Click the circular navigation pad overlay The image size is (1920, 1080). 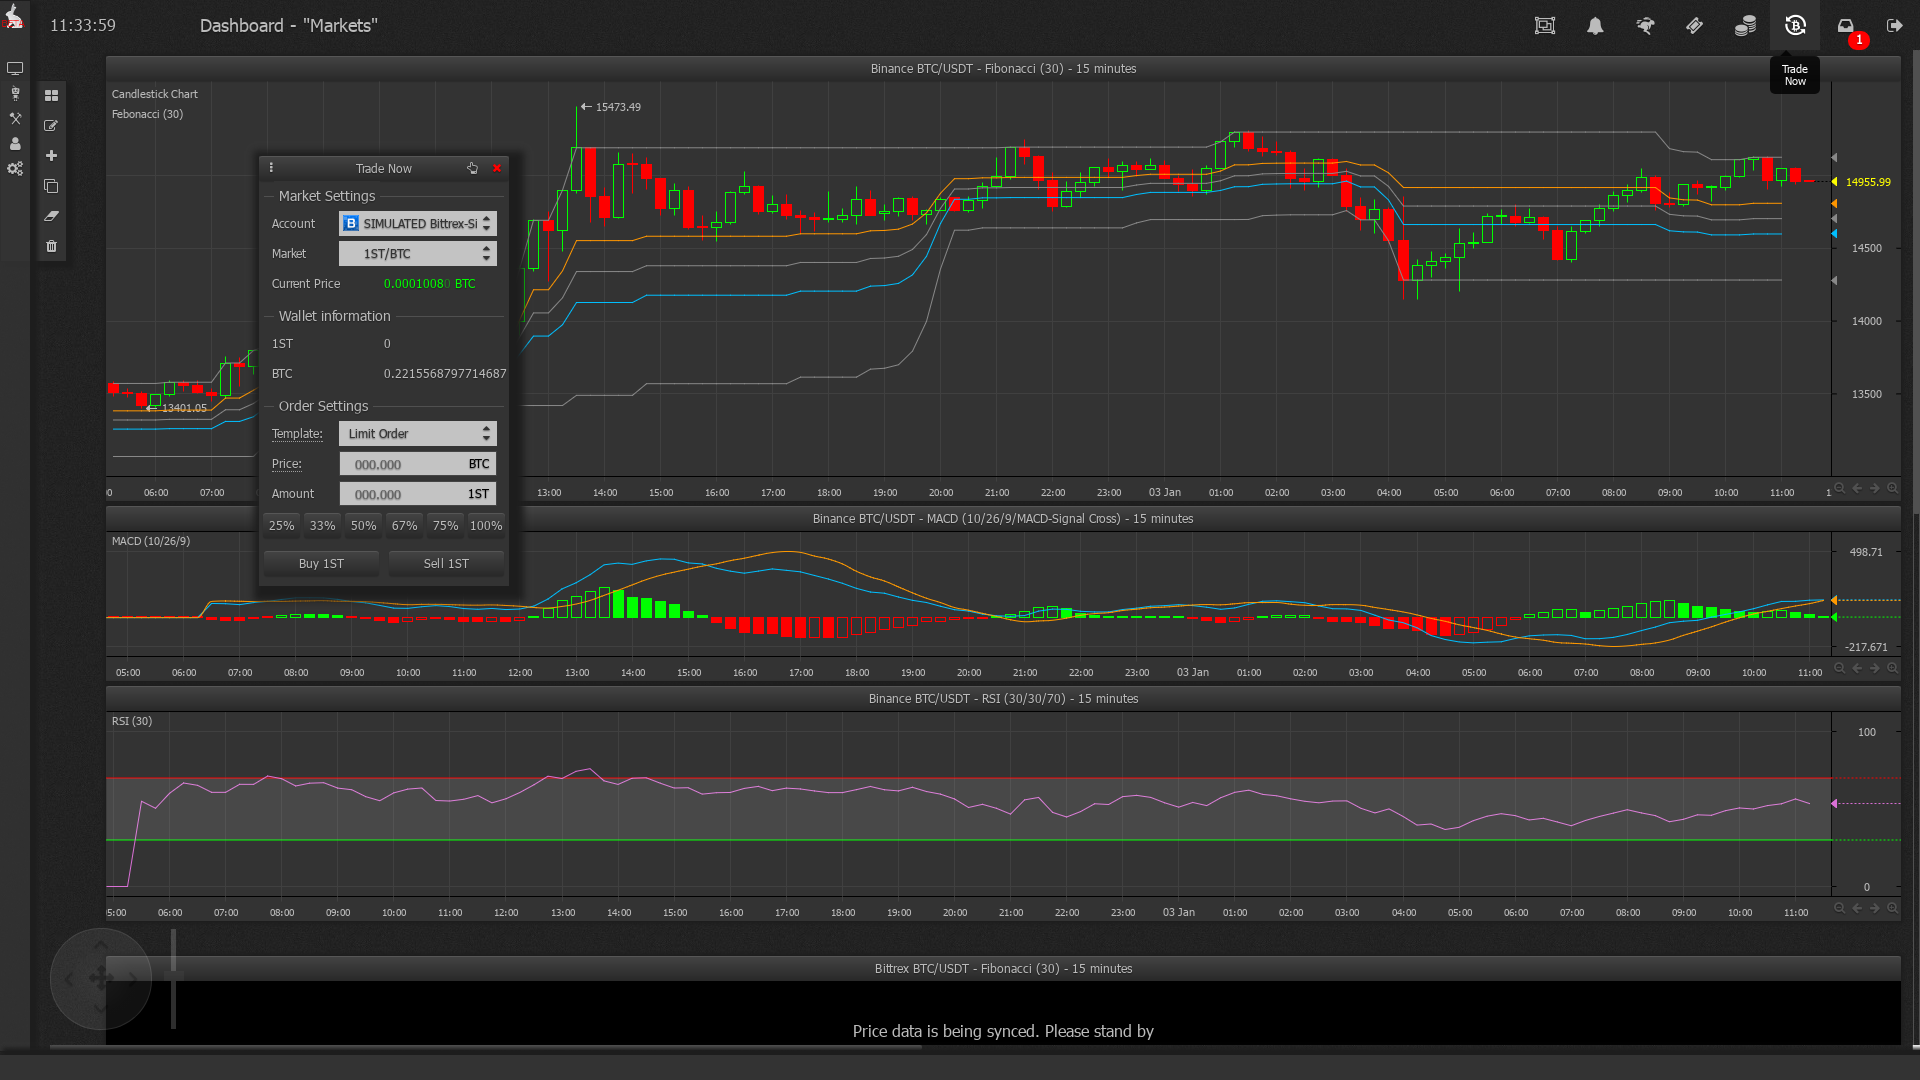[101, 979]
